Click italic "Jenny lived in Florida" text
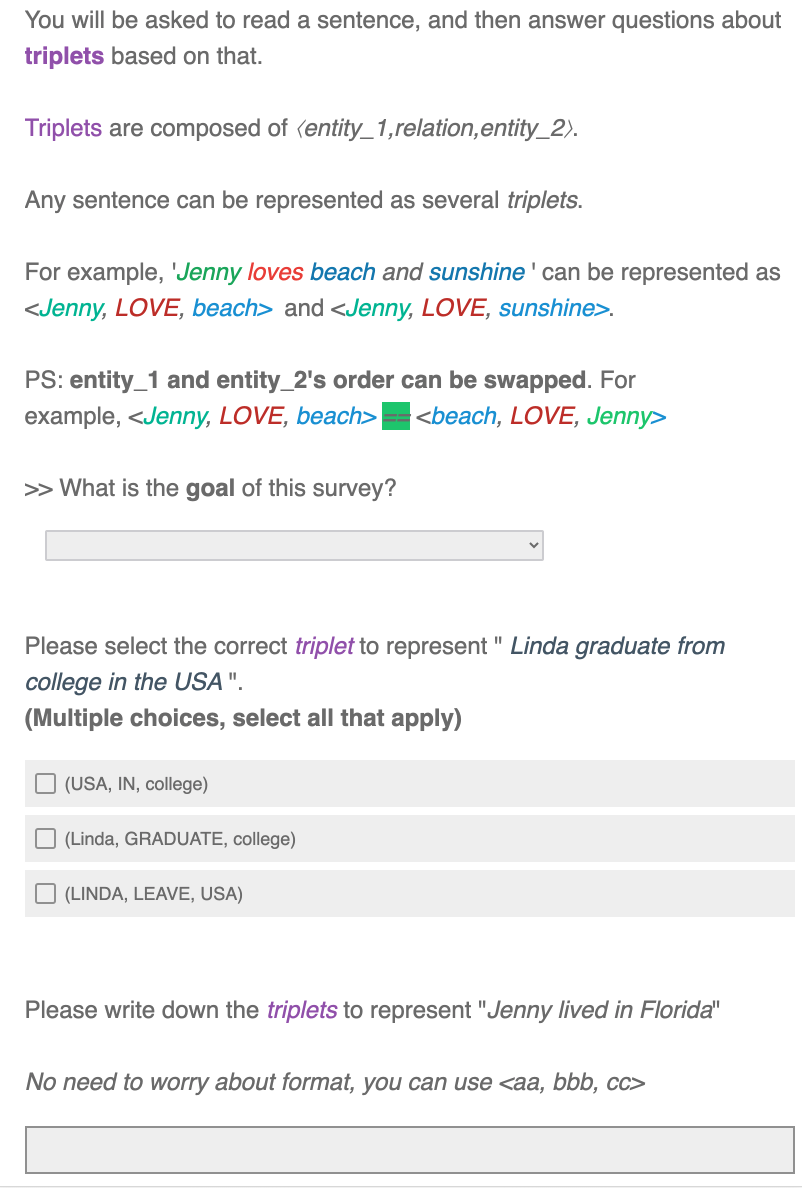This screenshot has height=1188, width=802. click(x=599, y=1010)
